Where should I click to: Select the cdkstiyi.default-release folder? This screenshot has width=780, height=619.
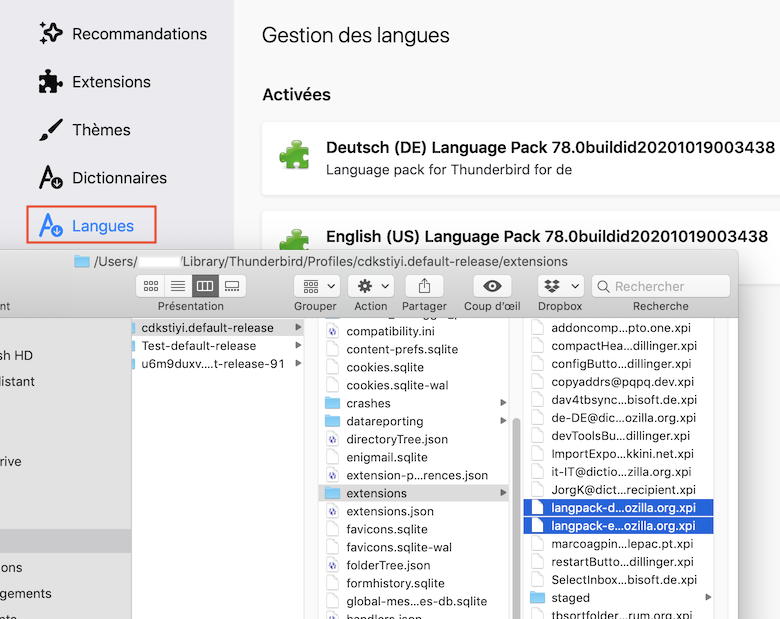click(x=217, y=327)
